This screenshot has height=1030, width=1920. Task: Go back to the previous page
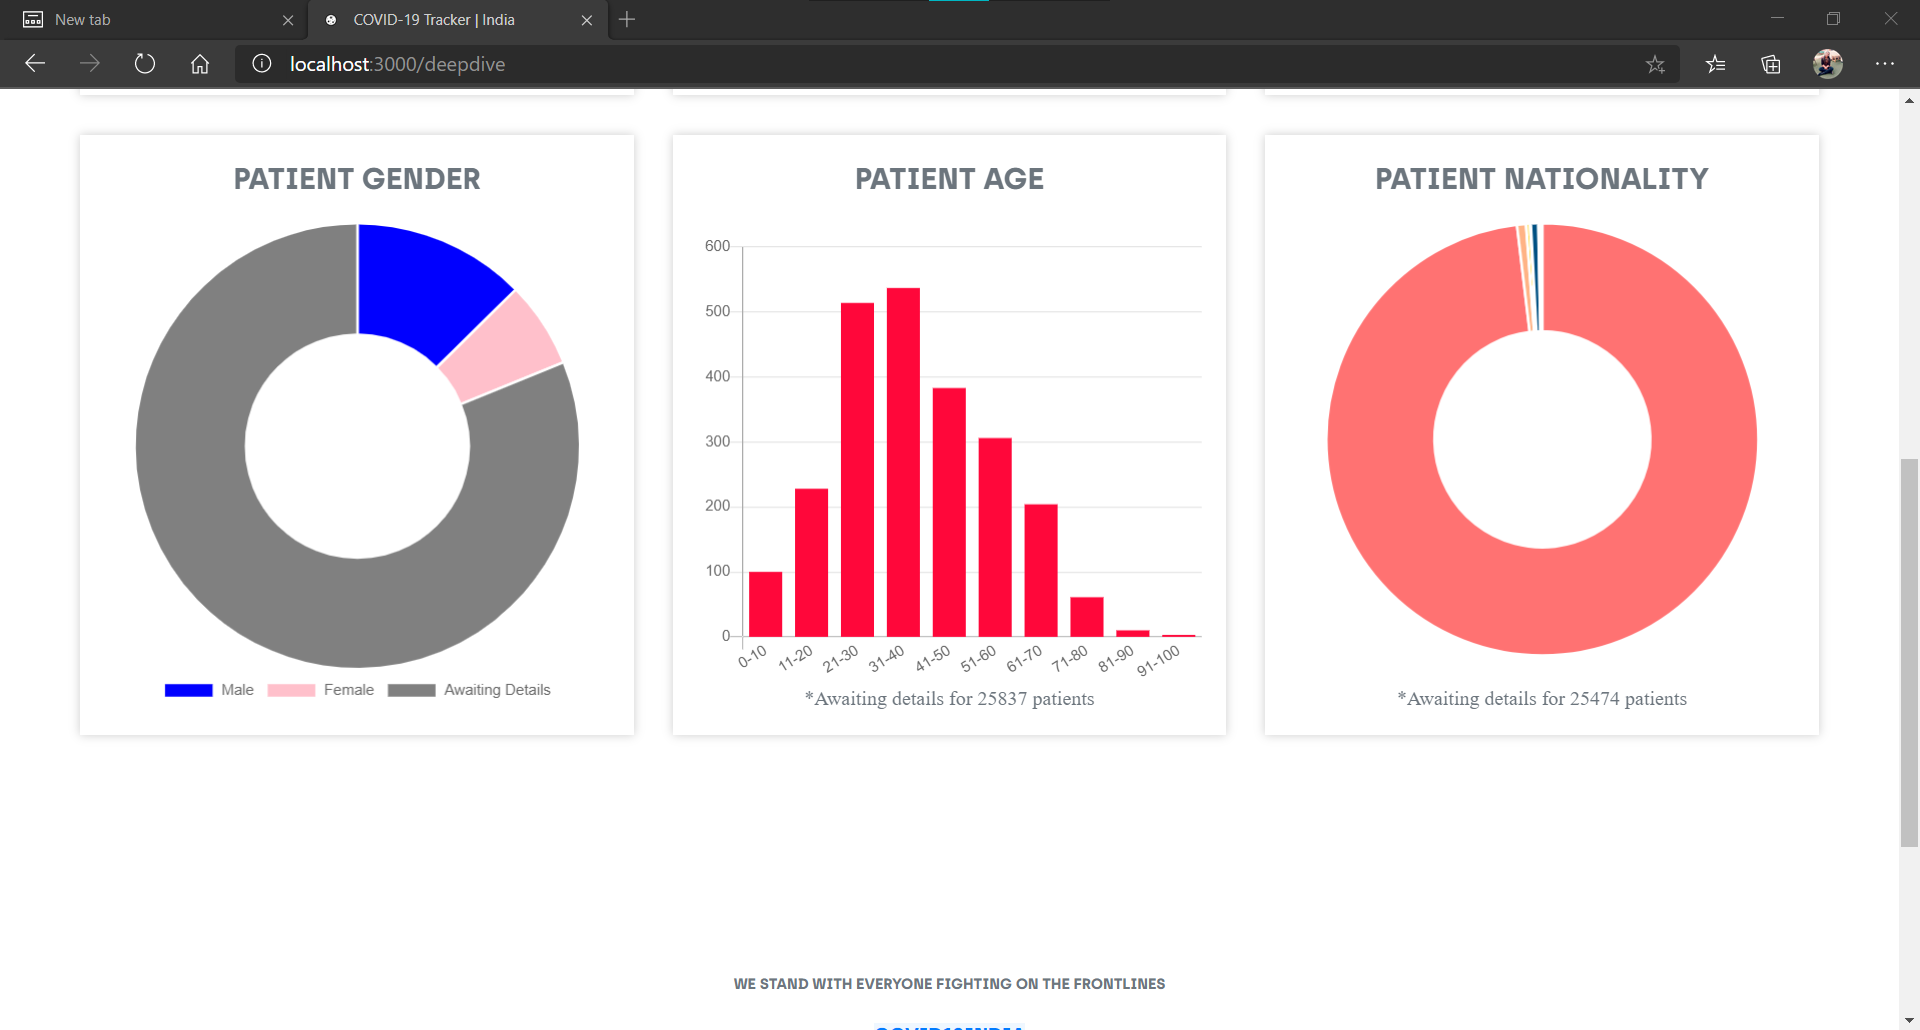point(35,64)
